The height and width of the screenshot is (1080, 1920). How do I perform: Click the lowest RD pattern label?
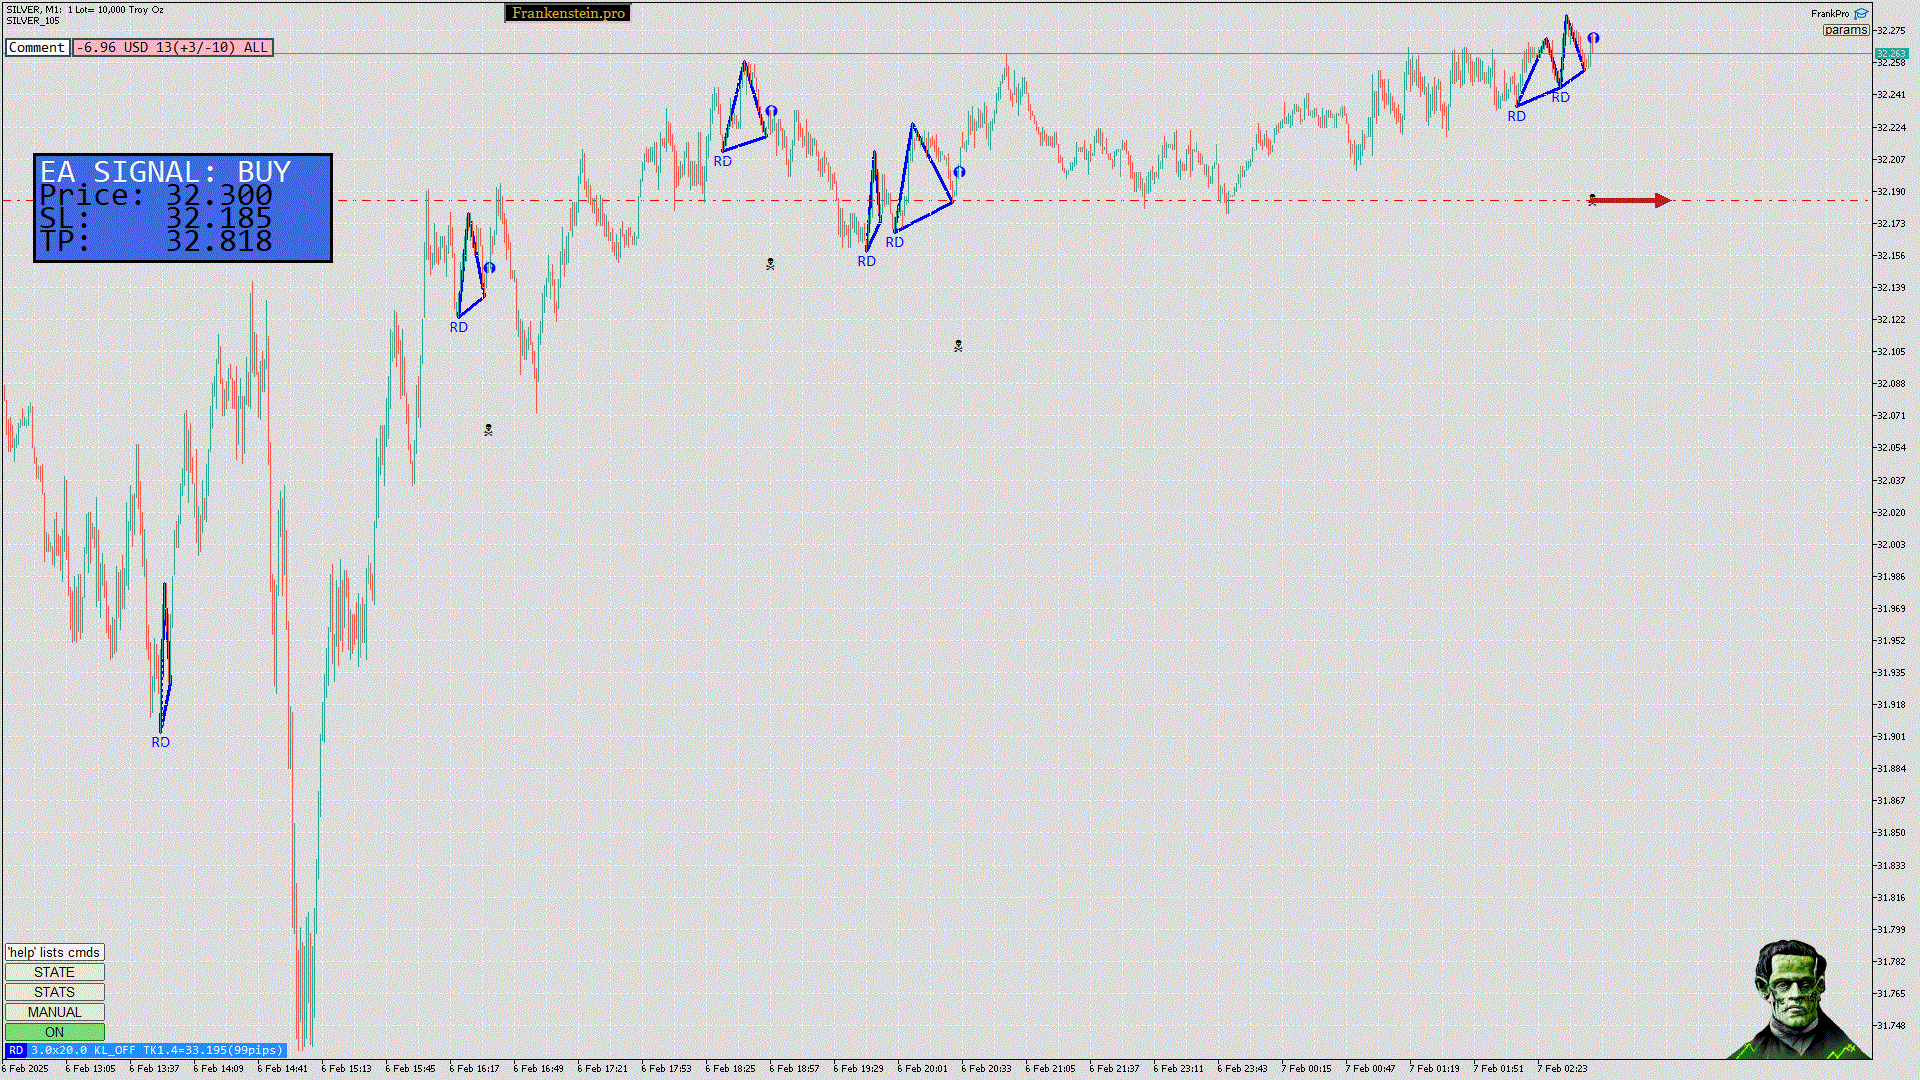tap(161, 742)
